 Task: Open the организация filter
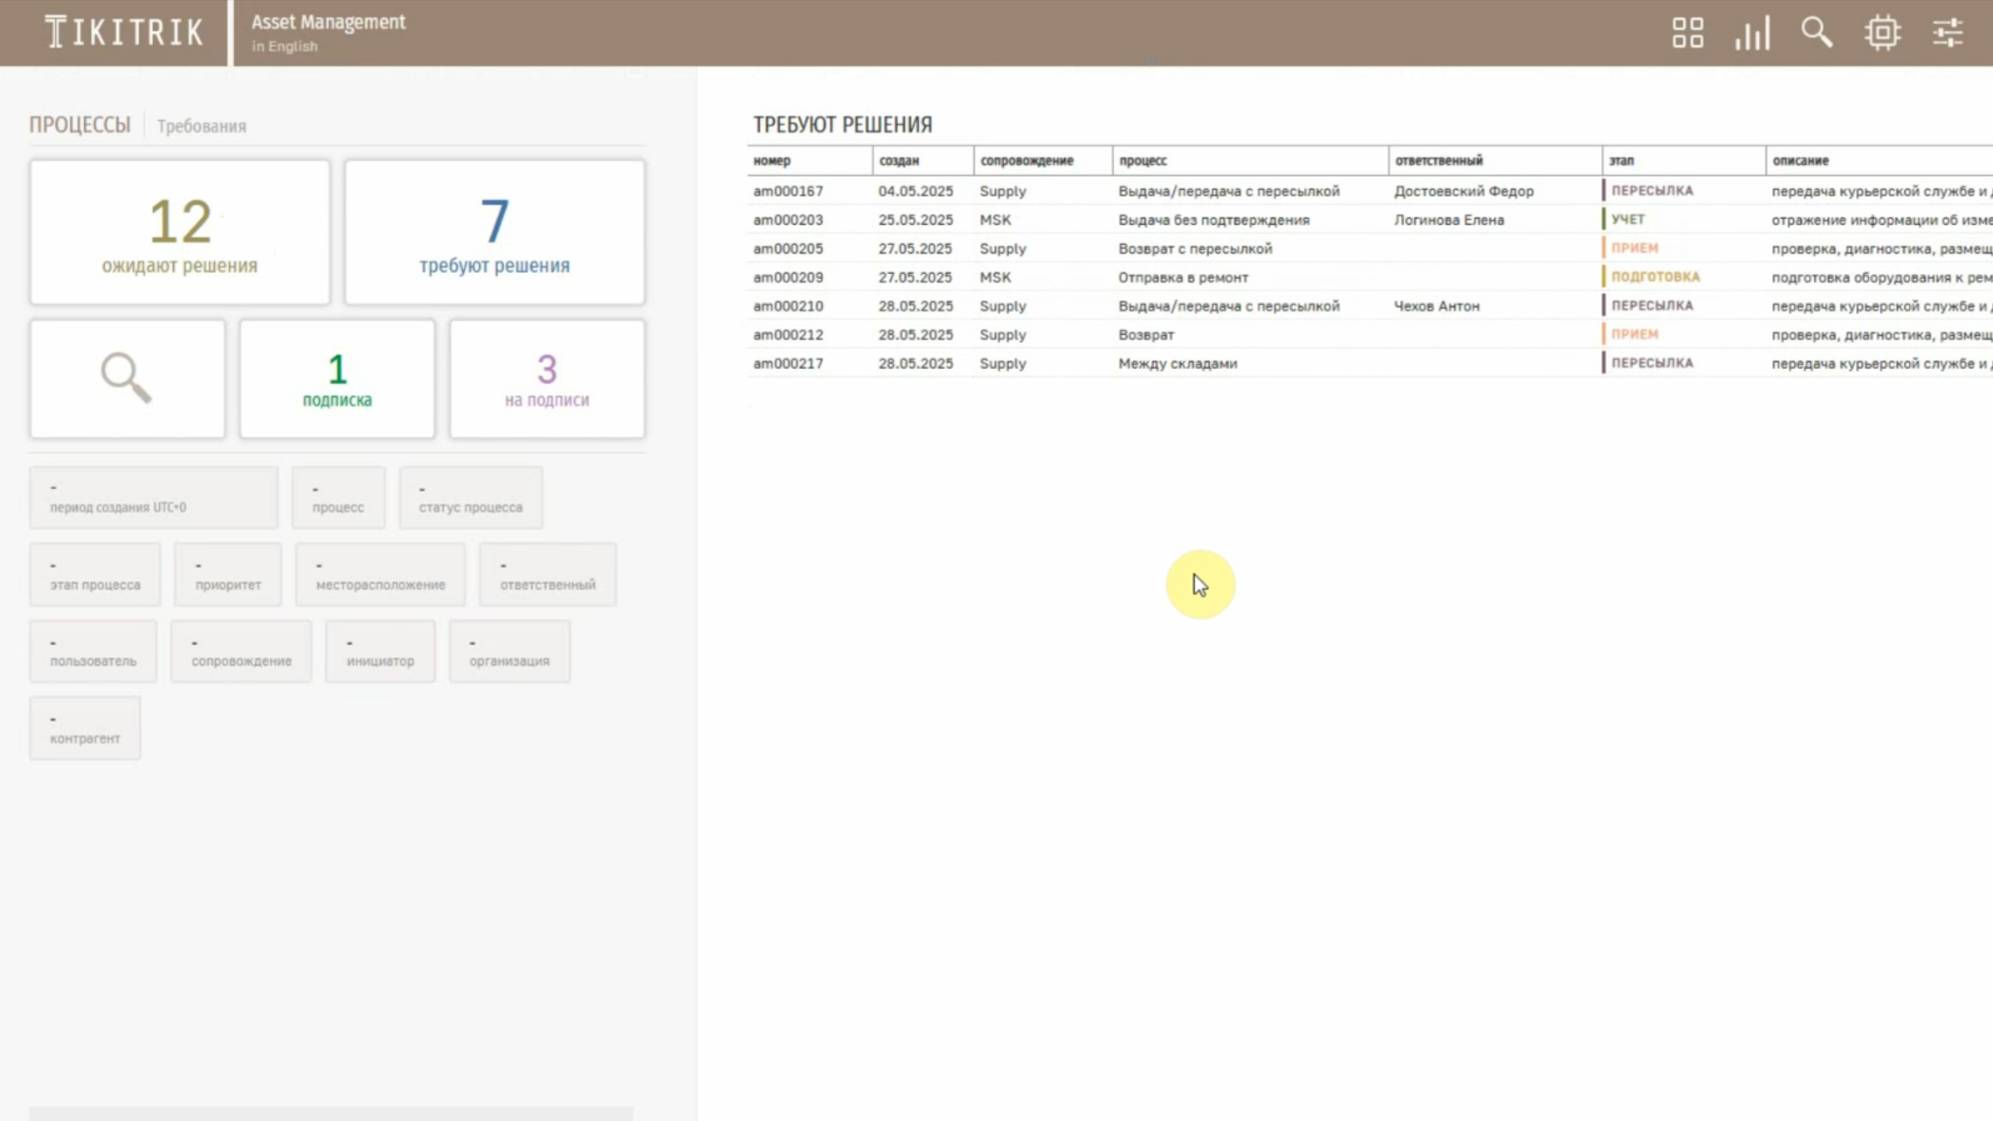pos(510,651)
